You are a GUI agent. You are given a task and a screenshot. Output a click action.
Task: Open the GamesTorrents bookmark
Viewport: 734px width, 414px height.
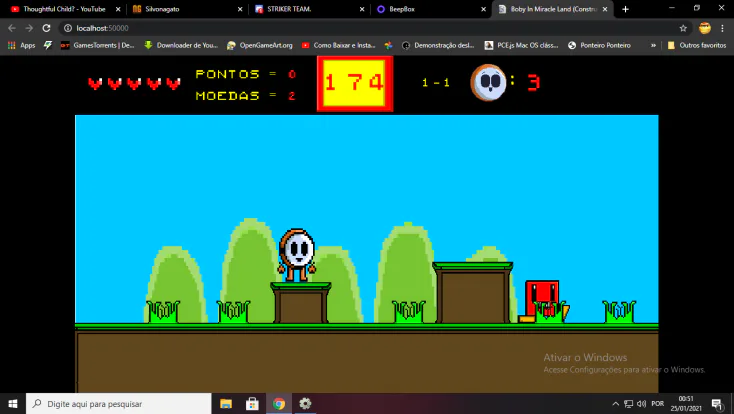tap(97, 45)
